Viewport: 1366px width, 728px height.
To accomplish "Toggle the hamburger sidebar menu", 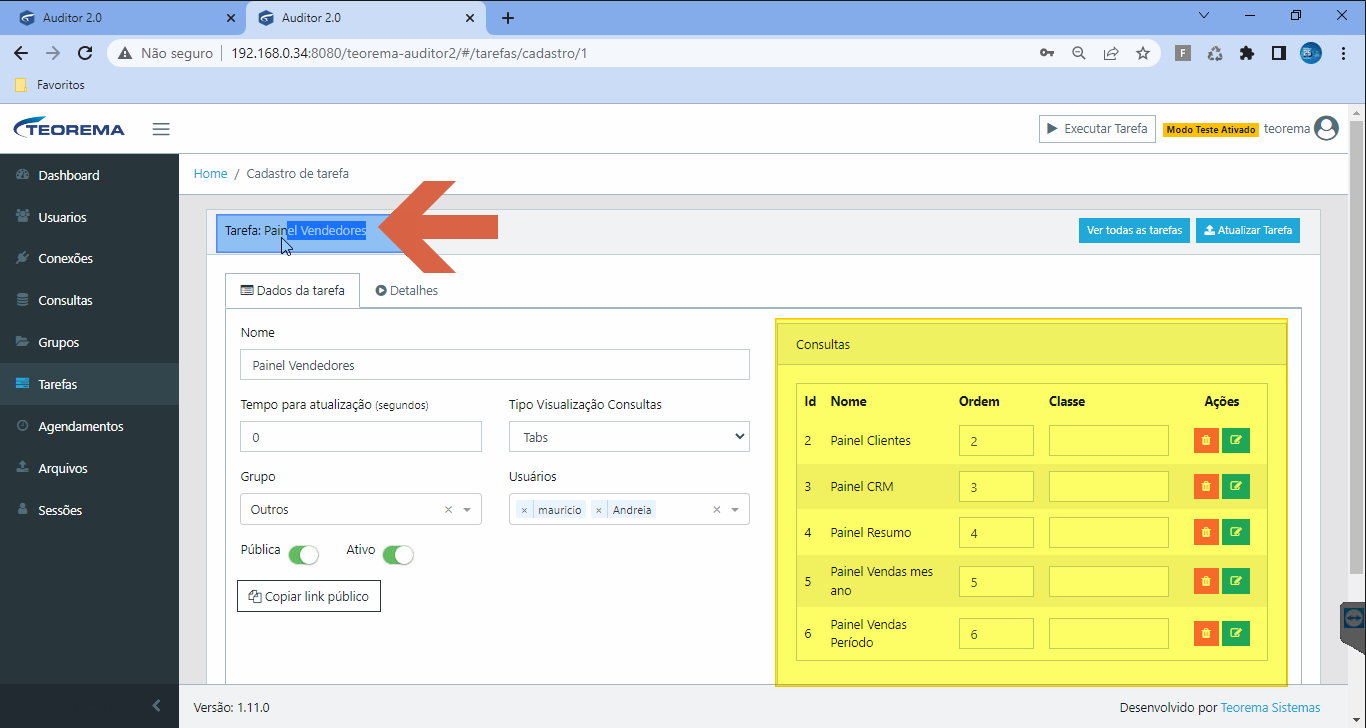I will 161,129.
